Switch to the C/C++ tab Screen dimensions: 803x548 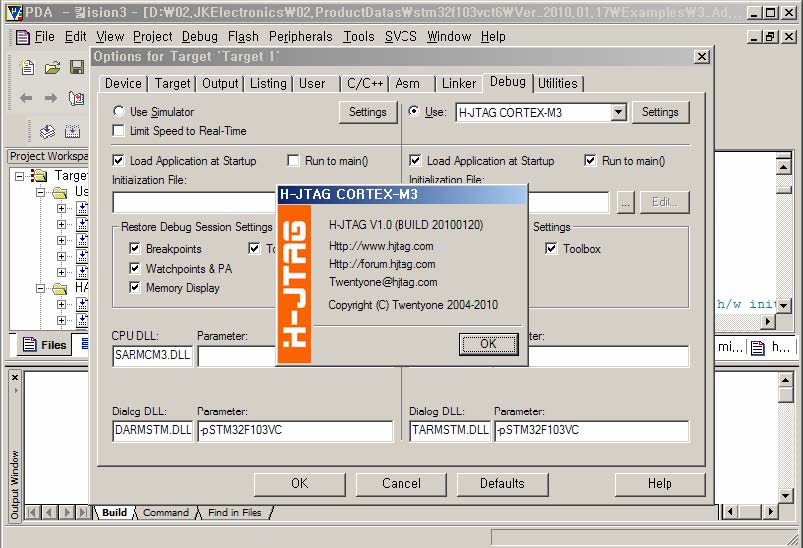point(365,83)
